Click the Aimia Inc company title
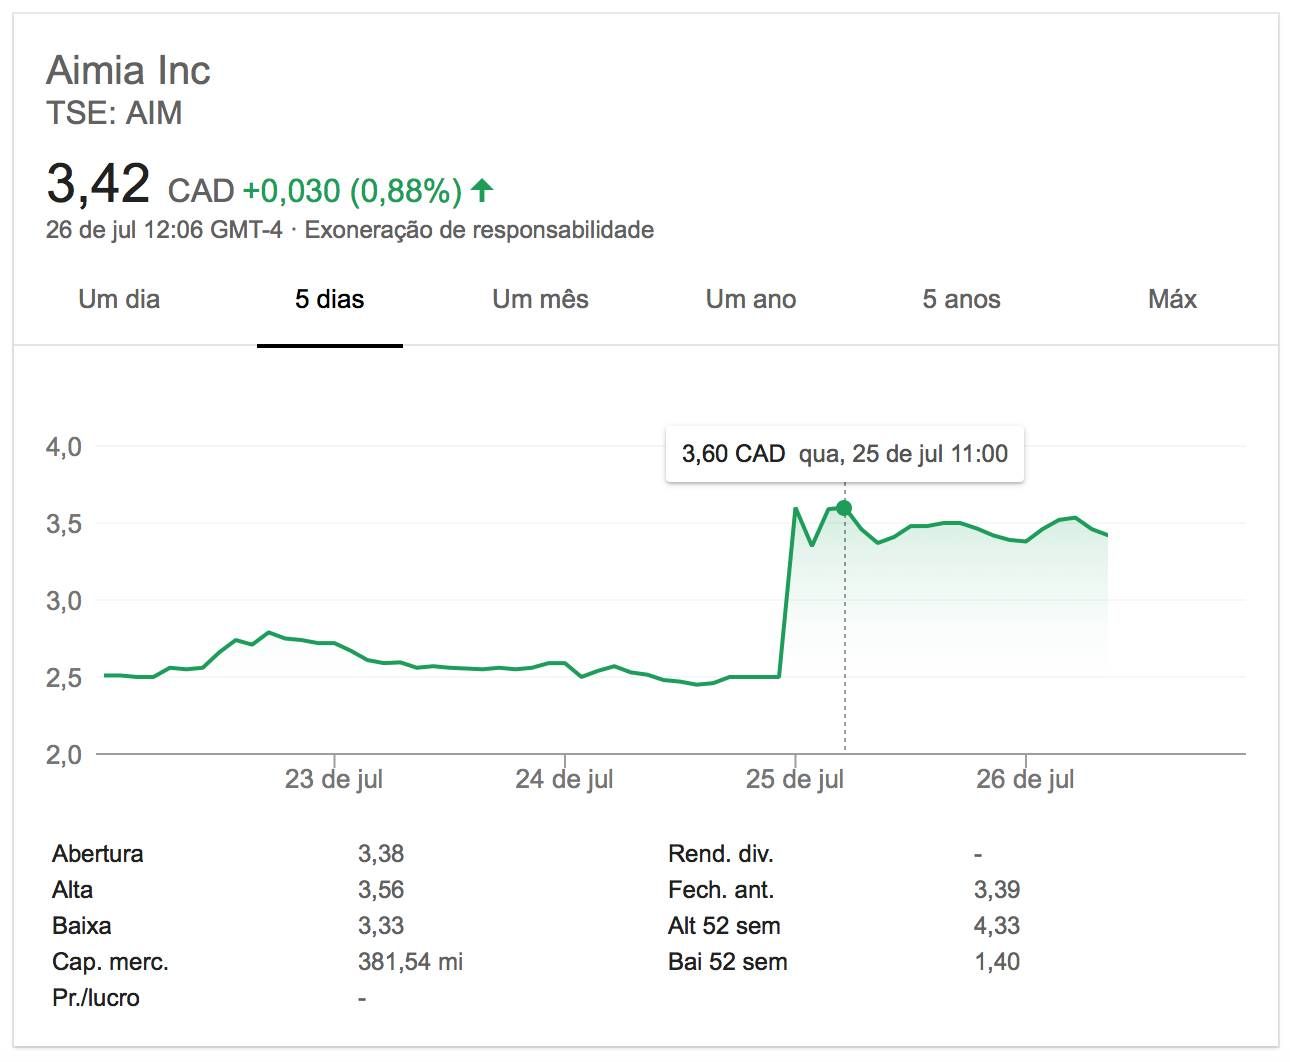Image resolution: width=1290 pixels, height=1062 pixels. coord(128,71)
